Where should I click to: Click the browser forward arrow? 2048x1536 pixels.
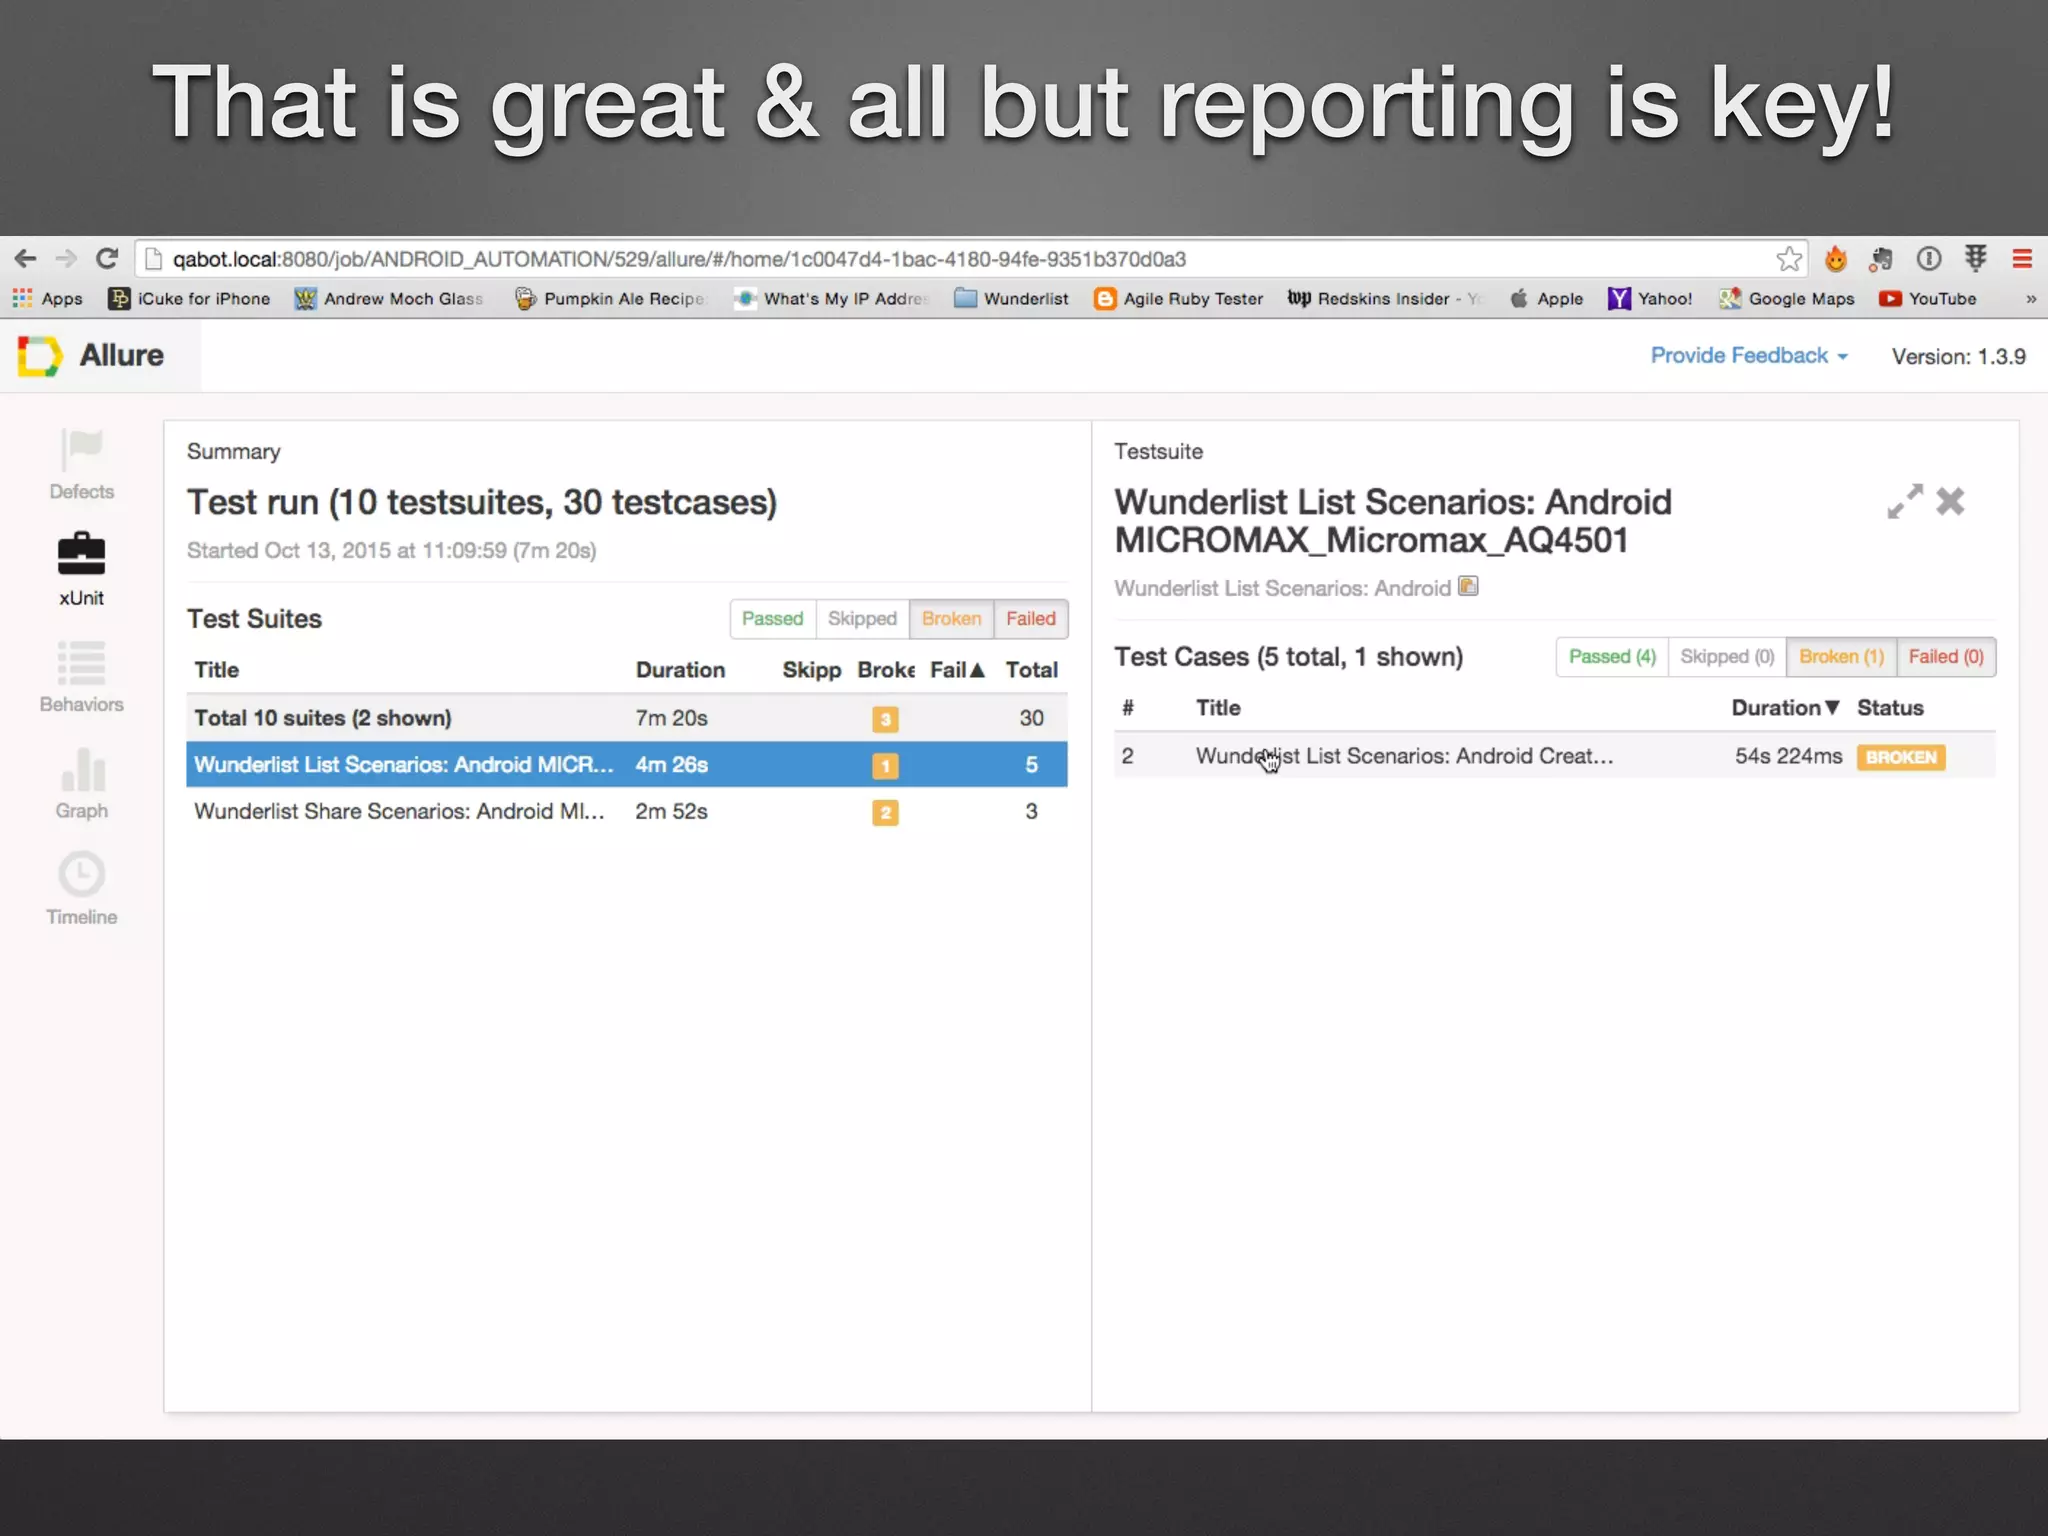pos(66,259)
